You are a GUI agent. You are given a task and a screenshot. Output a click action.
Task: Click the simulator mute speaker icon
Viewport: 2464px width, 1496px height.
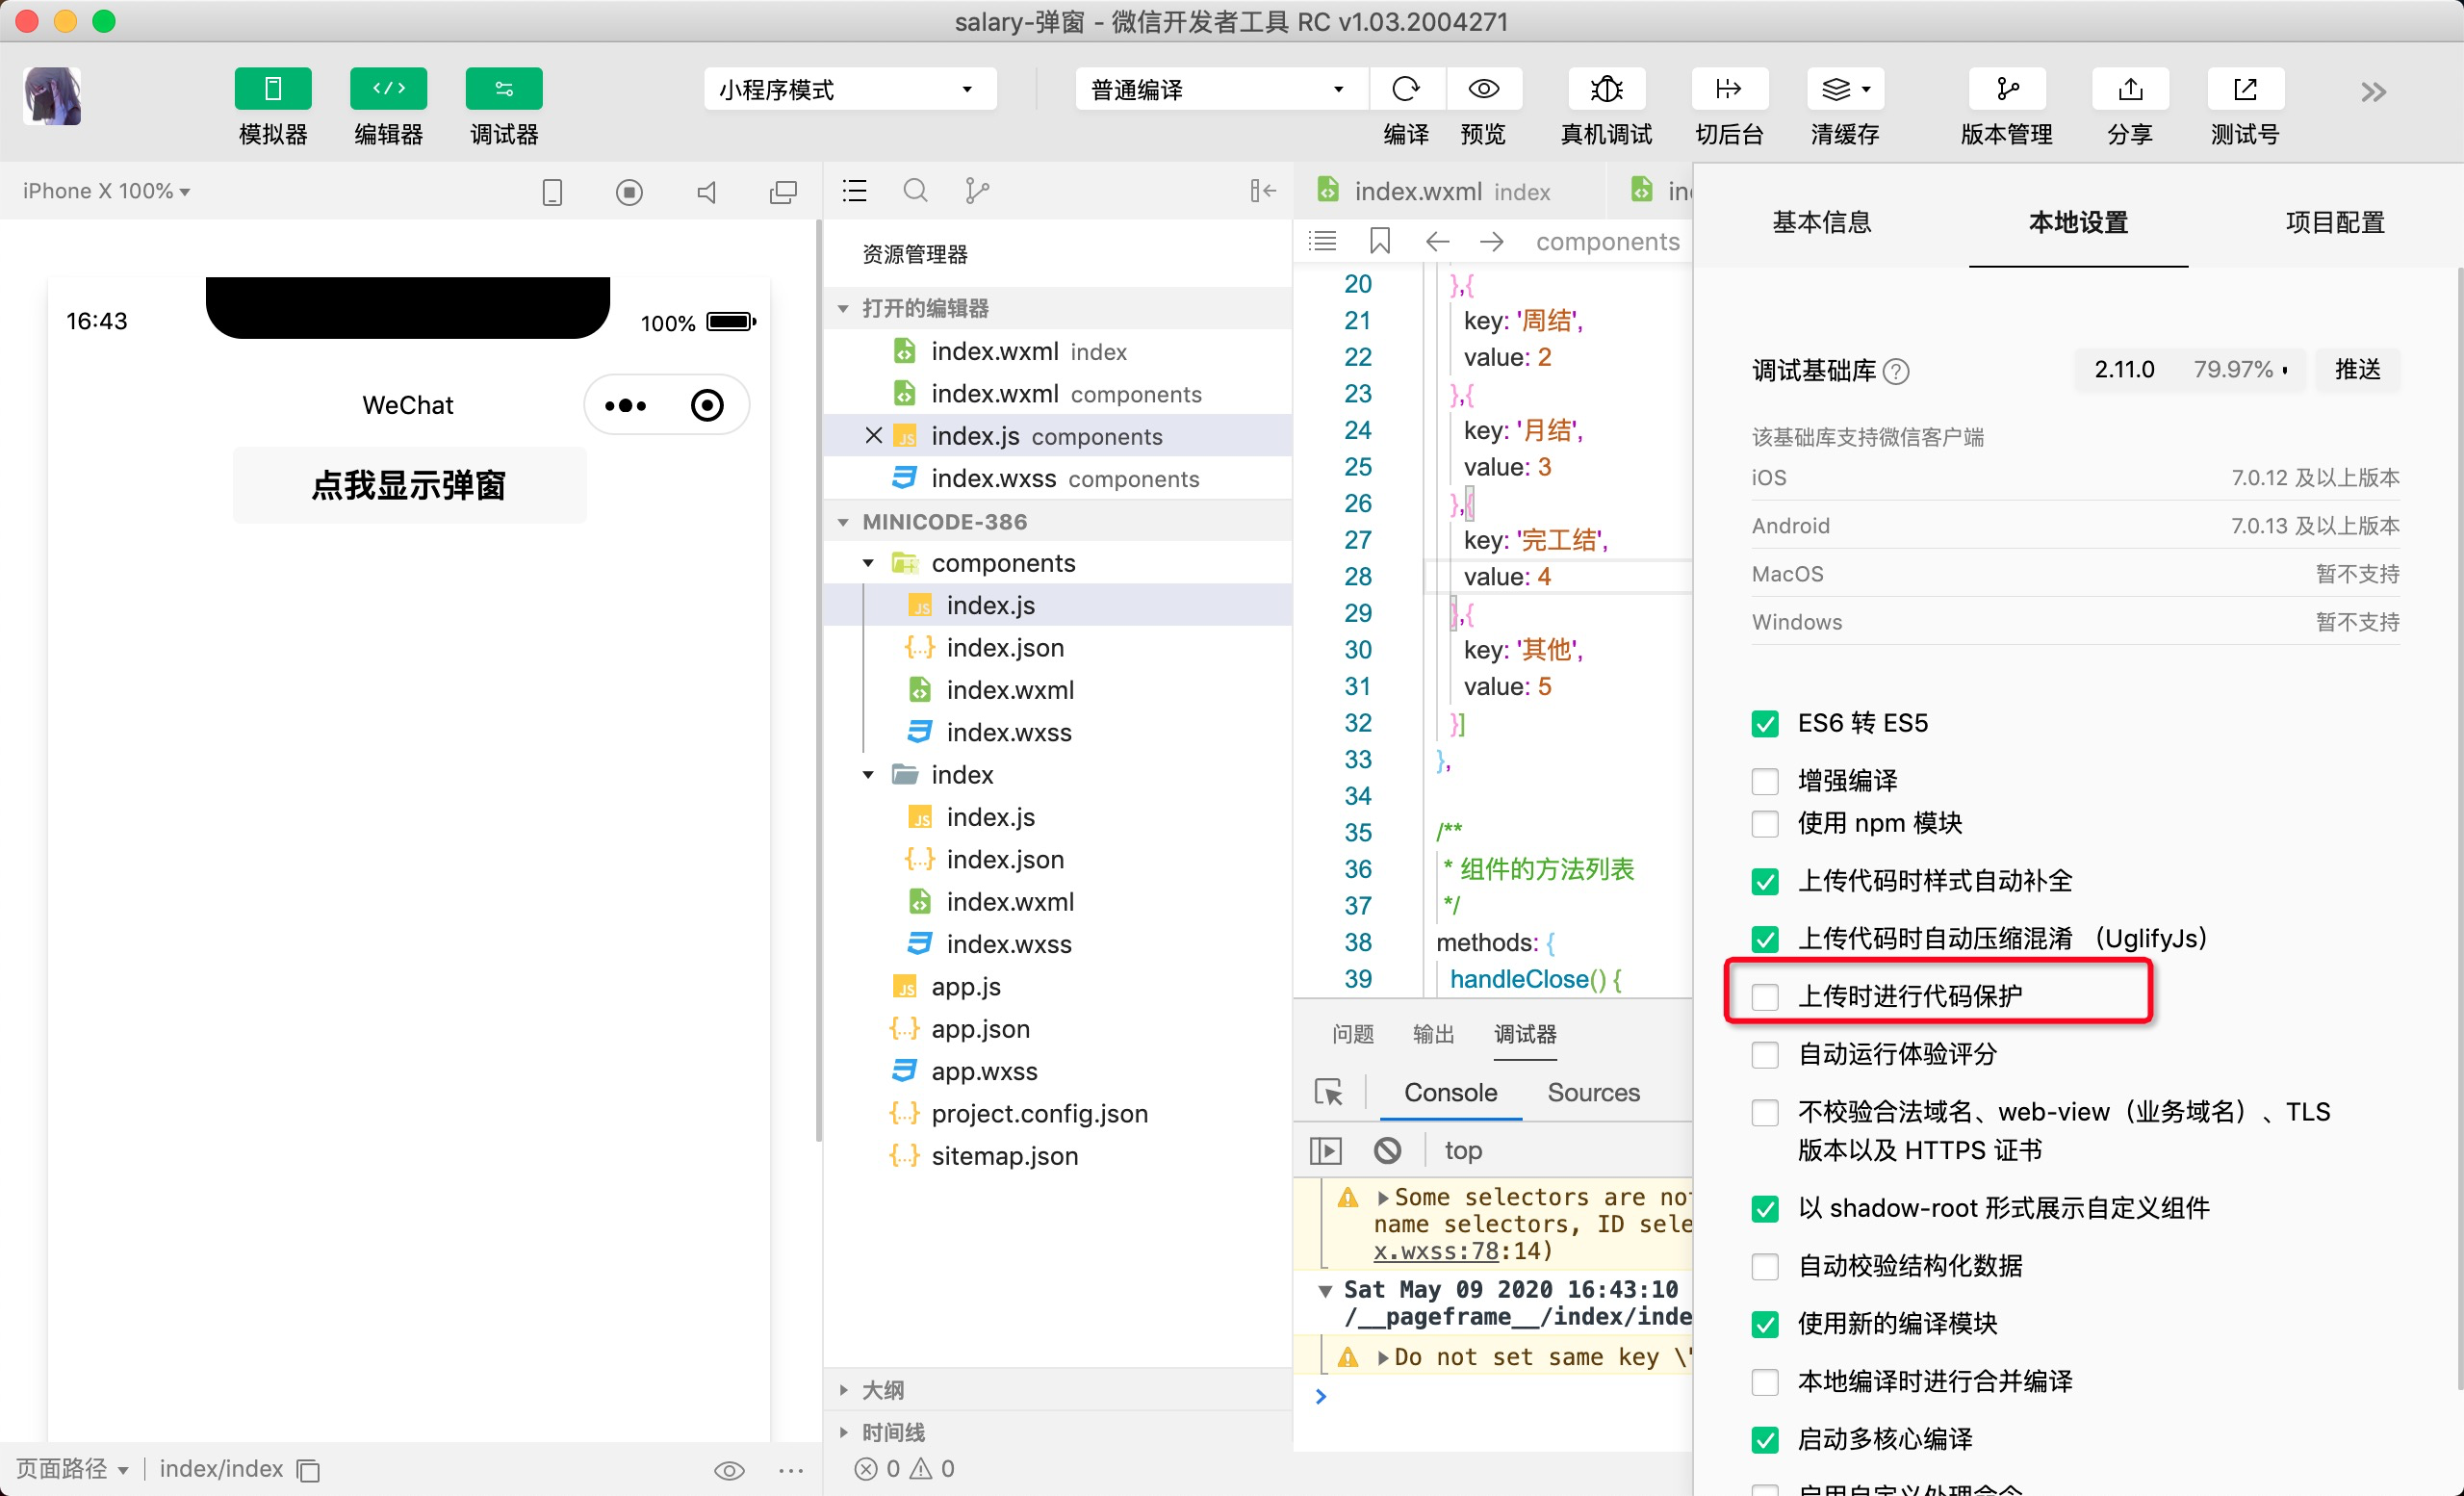(706, 192)
